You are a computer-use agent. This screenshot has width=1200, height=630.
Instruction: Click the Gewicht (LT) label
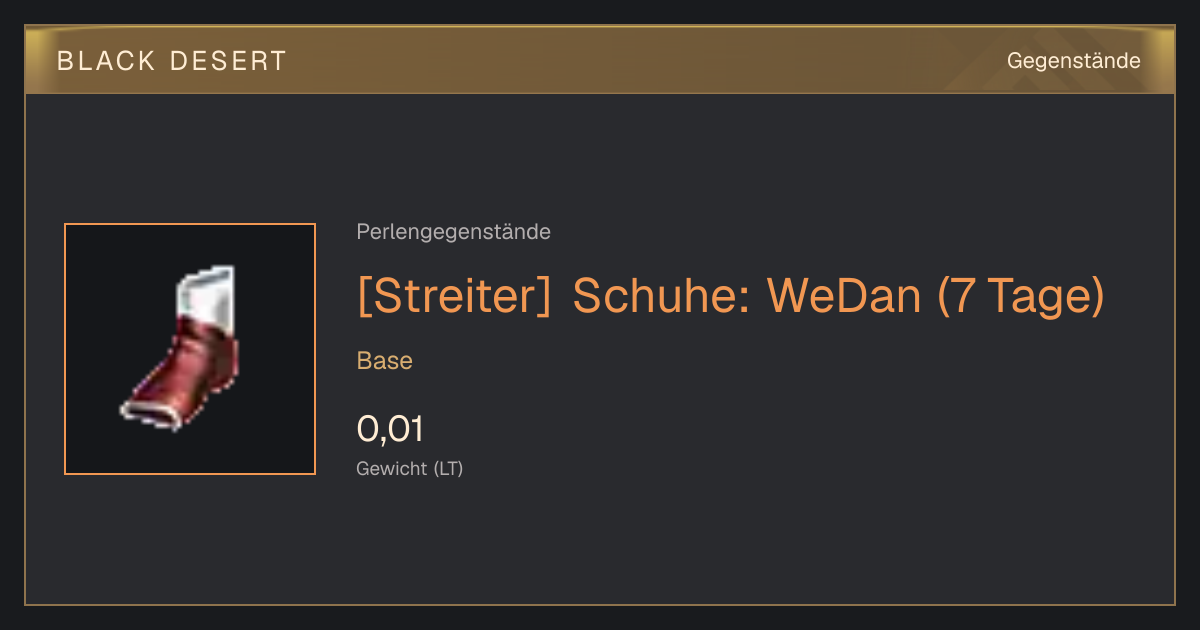coord(410,468)
